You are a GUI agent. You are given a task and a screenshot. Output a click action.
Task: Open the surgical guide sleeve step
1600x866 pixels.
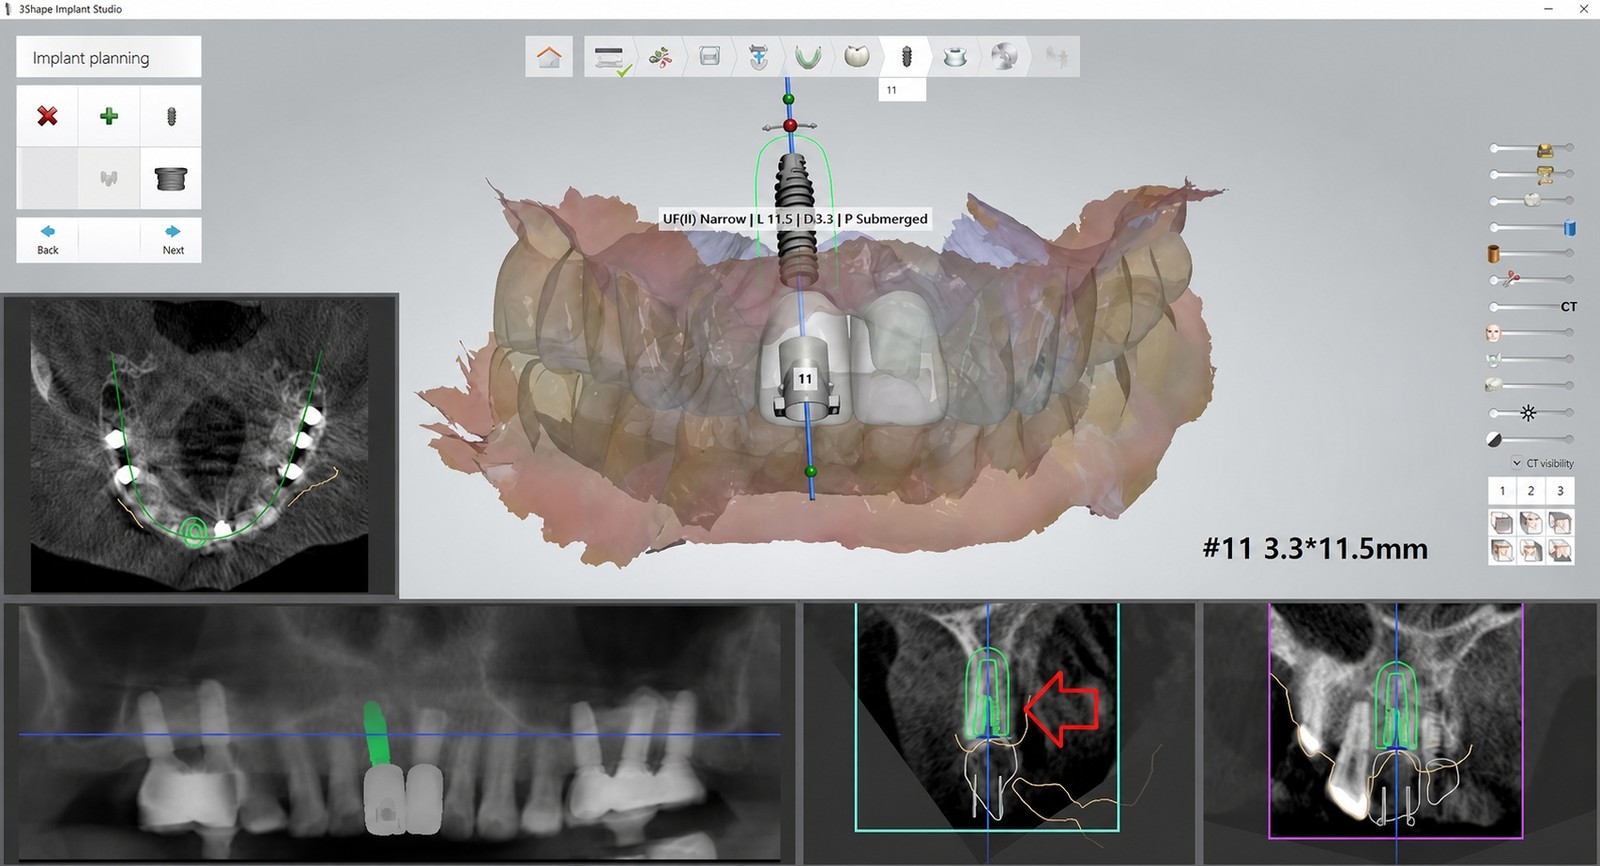pos(955,57)
